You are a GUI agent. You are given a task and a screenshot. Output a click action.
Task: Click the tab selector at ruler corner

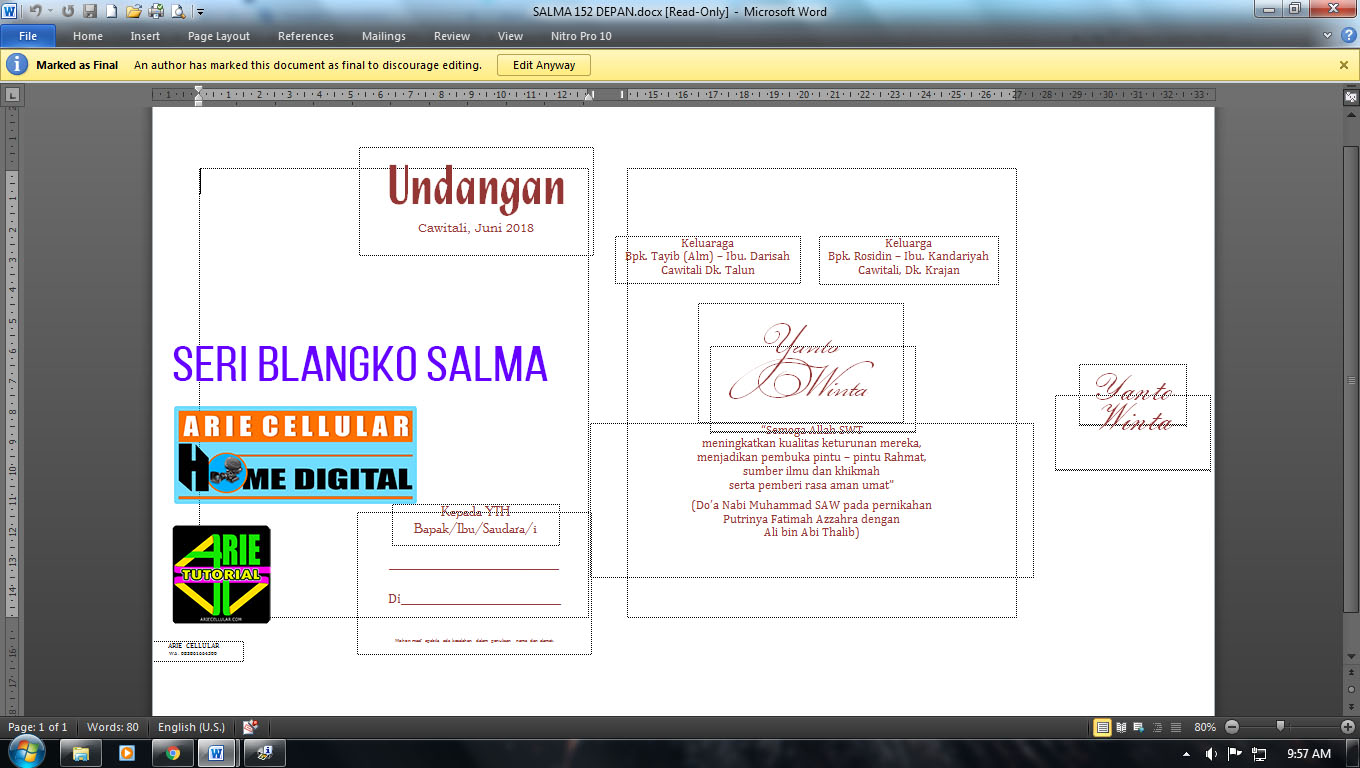12,95
